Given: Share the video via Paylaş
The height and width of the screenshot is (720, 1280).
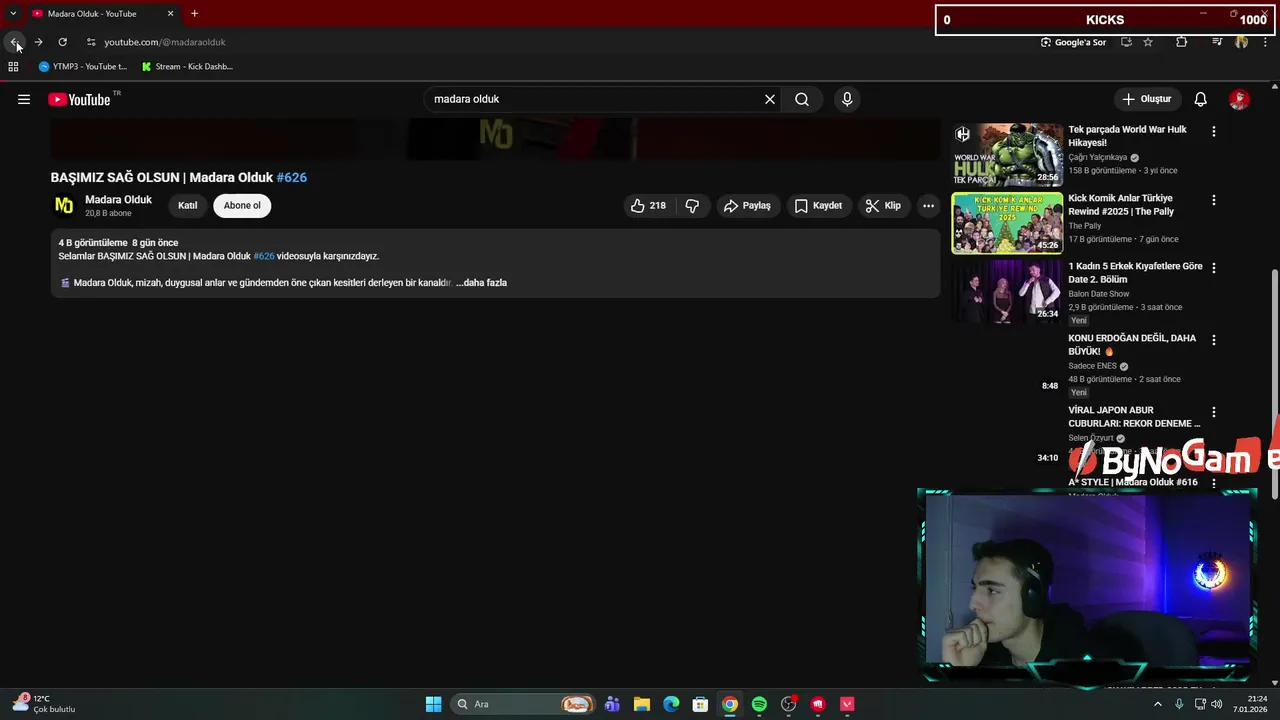Looking at the screenshot, I should (747, 205).
